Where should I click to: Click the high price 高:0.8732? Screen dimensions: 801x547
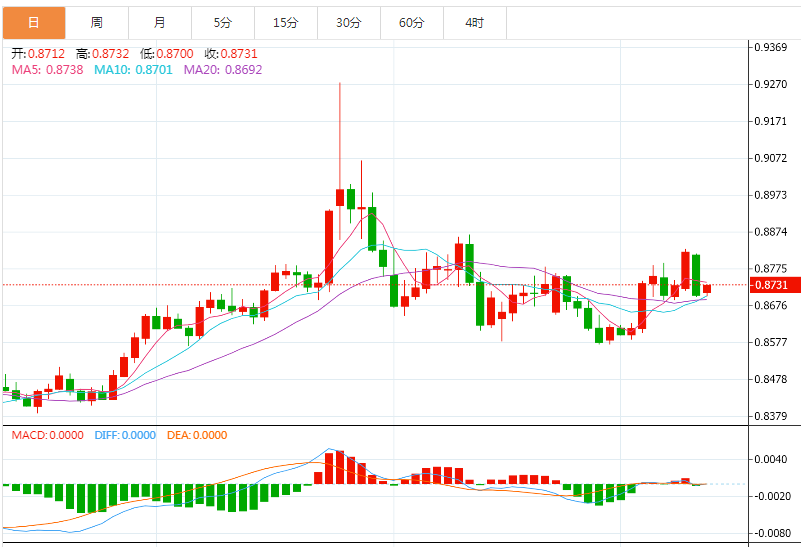[x=102, y=54]
